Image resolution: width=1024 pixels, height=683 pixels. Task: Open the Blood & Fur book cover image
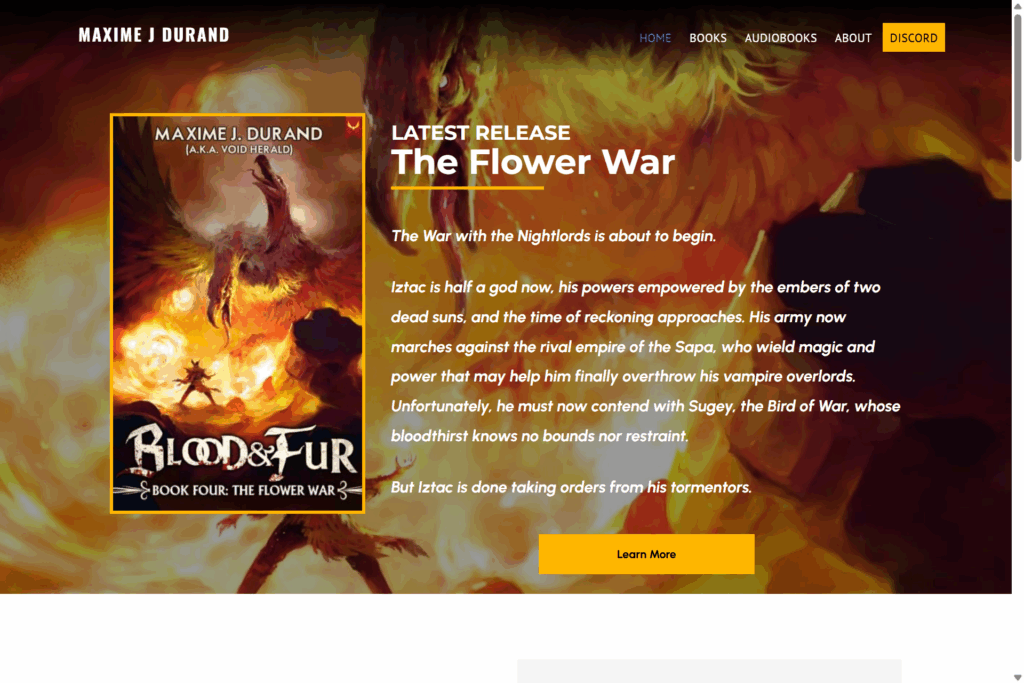(x=238, y=313)
